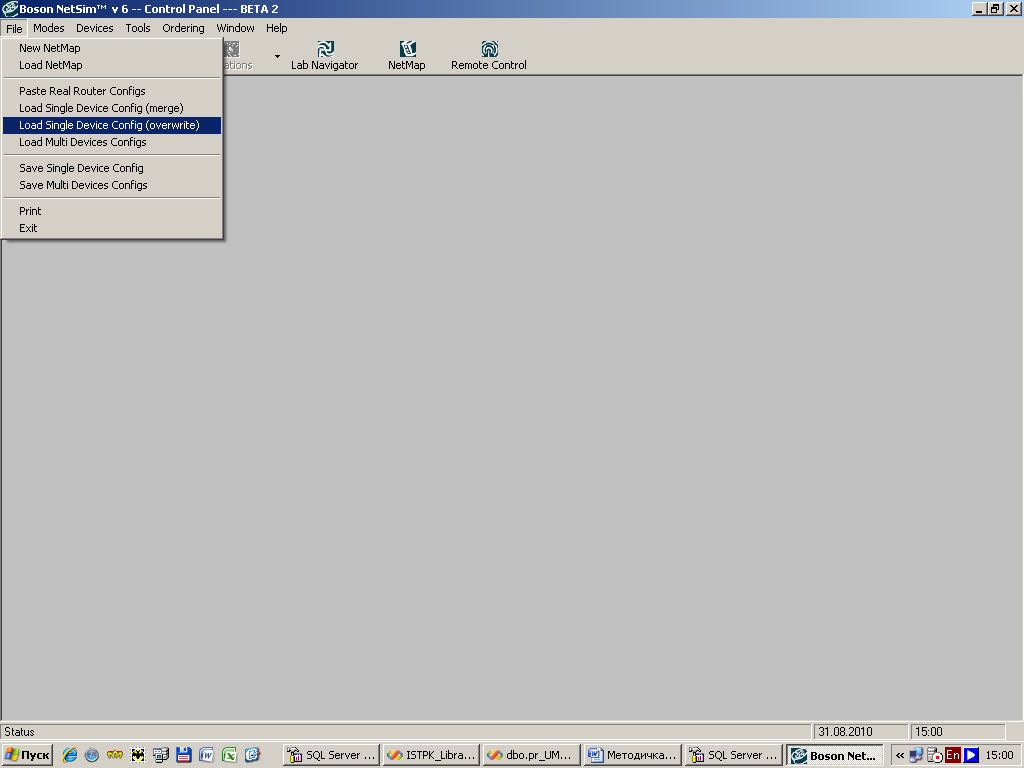Switch to SQL Server button beside Boson Net
Screen dimensions: 1024x768
pos(734,755)
